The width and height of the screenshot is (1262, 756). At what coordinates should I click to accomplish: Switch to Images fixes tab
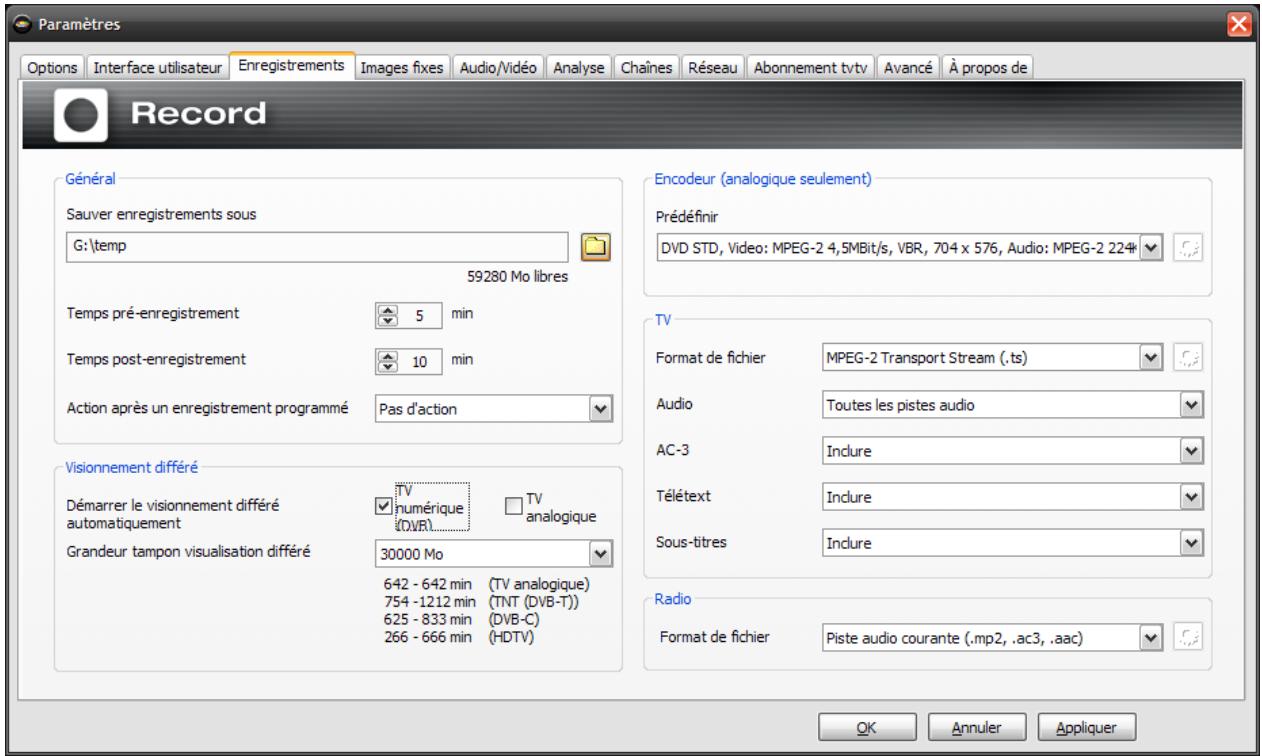[404, 67]
